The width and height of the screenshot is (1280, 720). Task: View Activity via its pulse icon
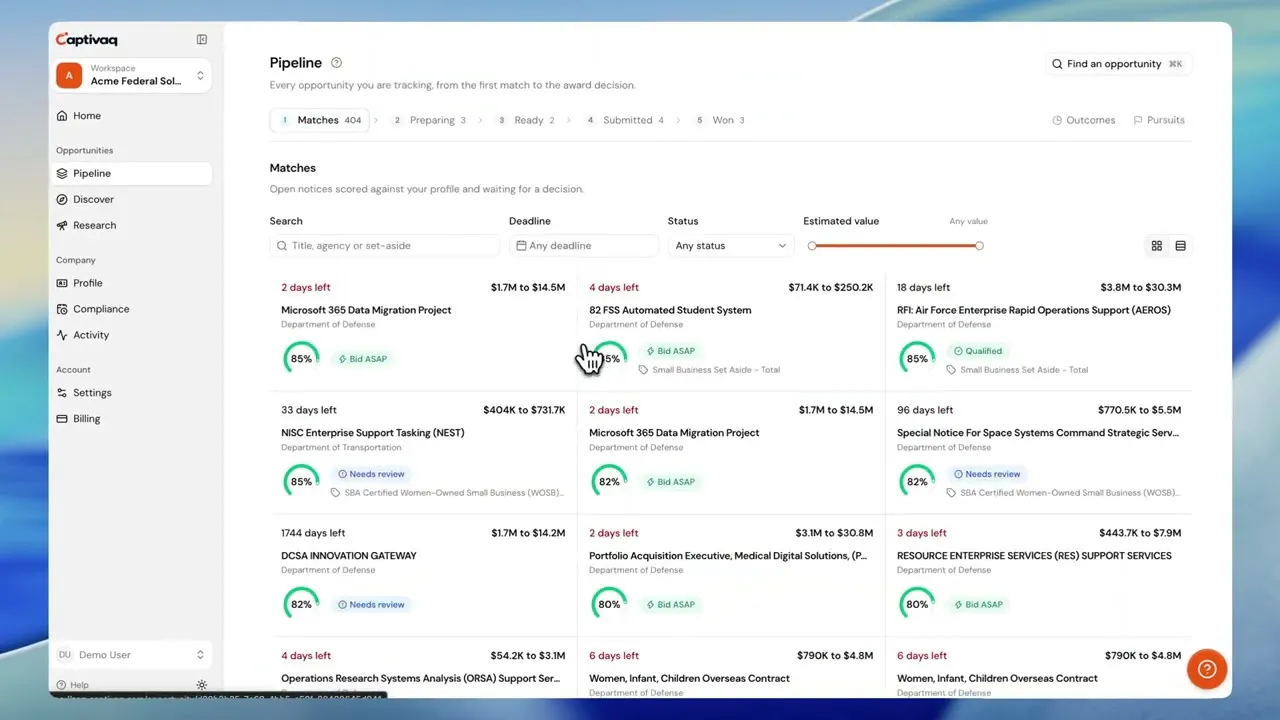tap(63, 336)
